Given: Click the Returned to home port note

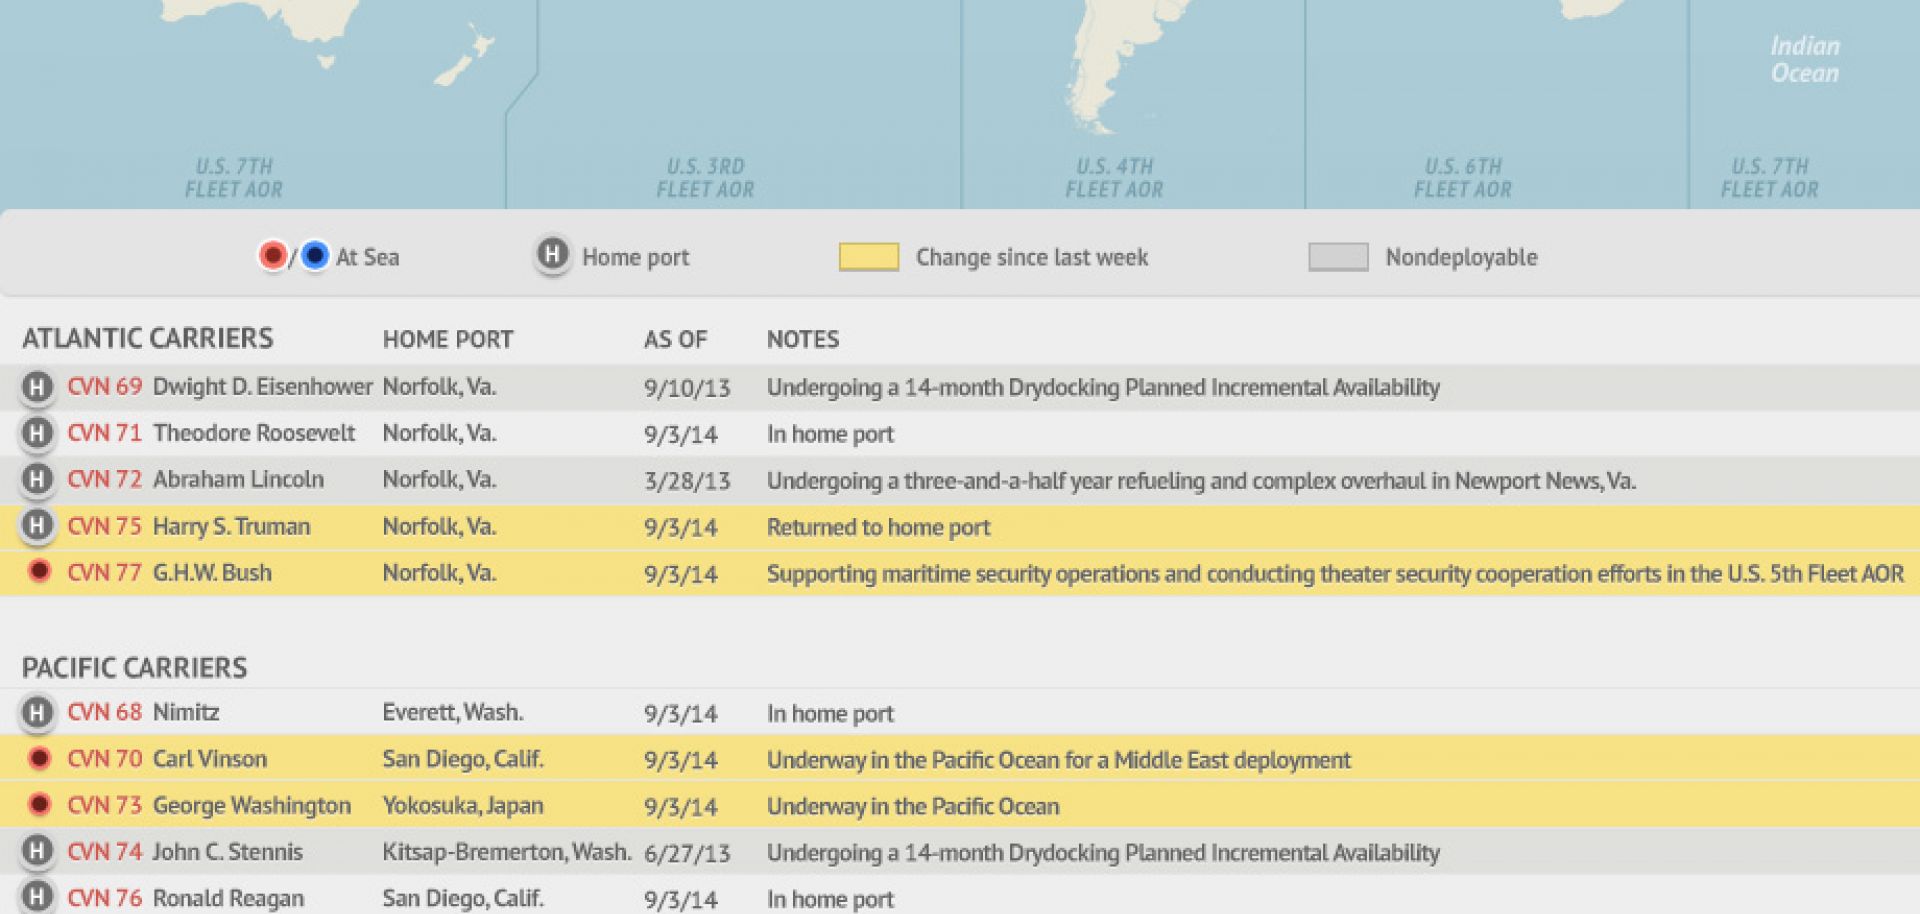Looking at the screenshot, I should click(x=878, y=527).
